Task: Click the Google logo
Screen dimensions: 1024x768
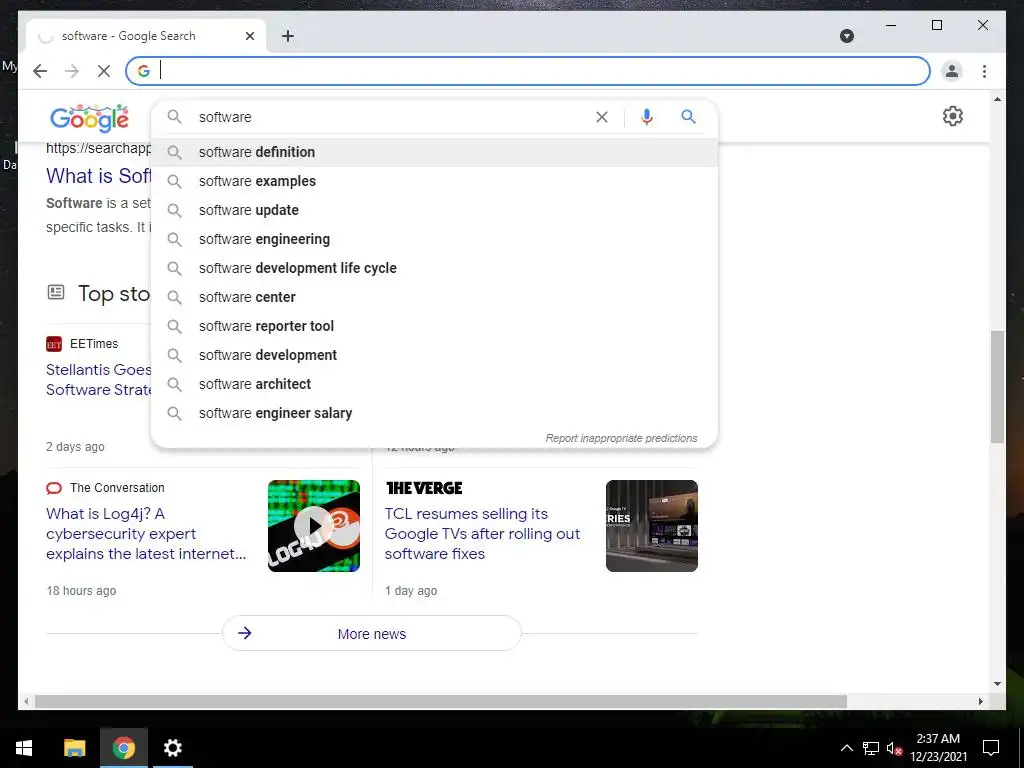Action: tap(89, 118)
